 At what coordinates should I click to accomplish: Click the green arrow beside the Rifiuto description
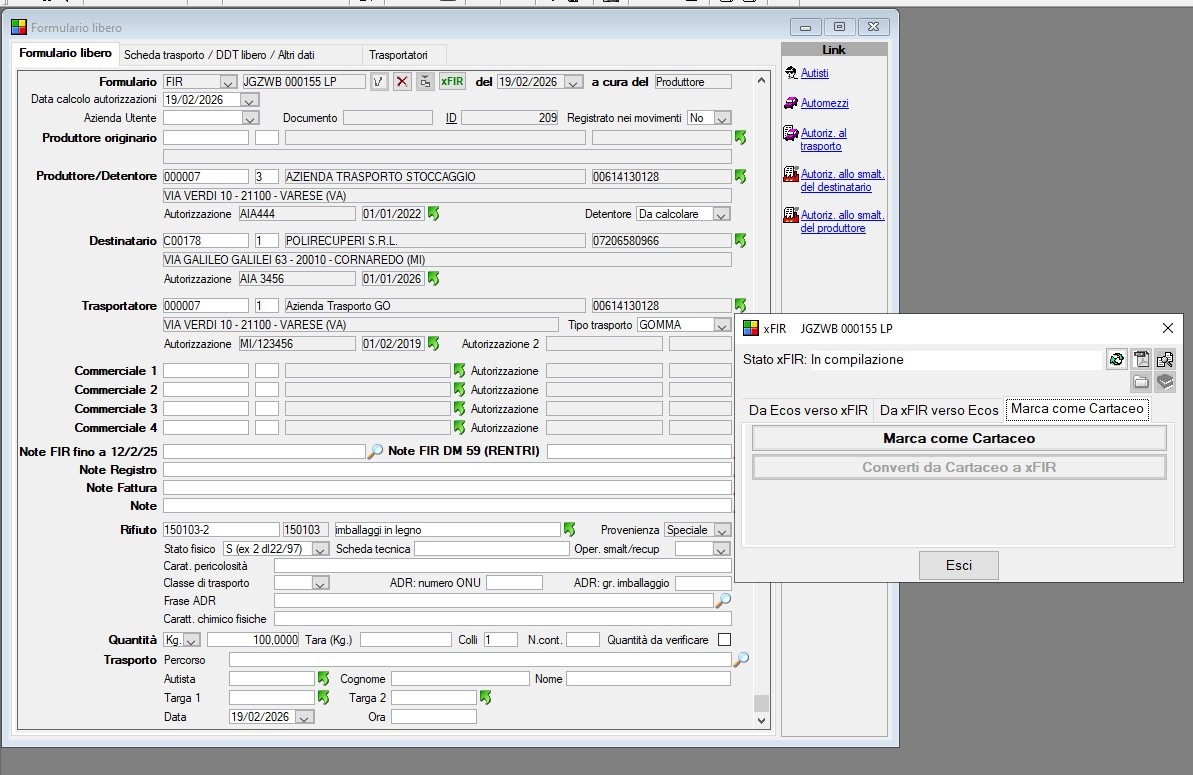[x=569, y=530]
